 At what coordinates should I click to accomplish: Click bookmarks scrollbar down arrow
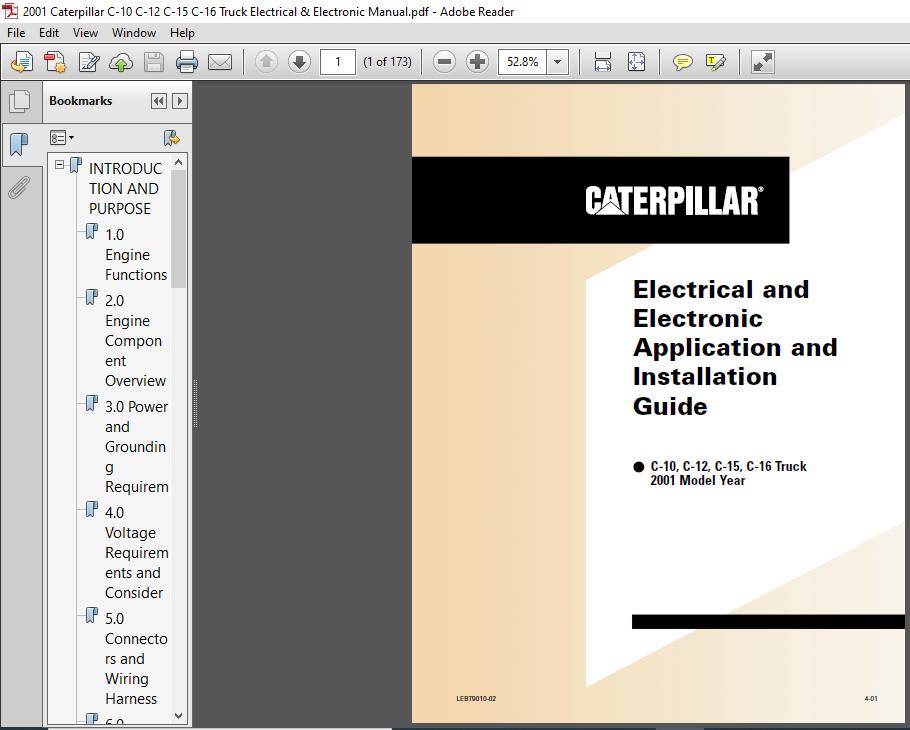click(178, 716)
